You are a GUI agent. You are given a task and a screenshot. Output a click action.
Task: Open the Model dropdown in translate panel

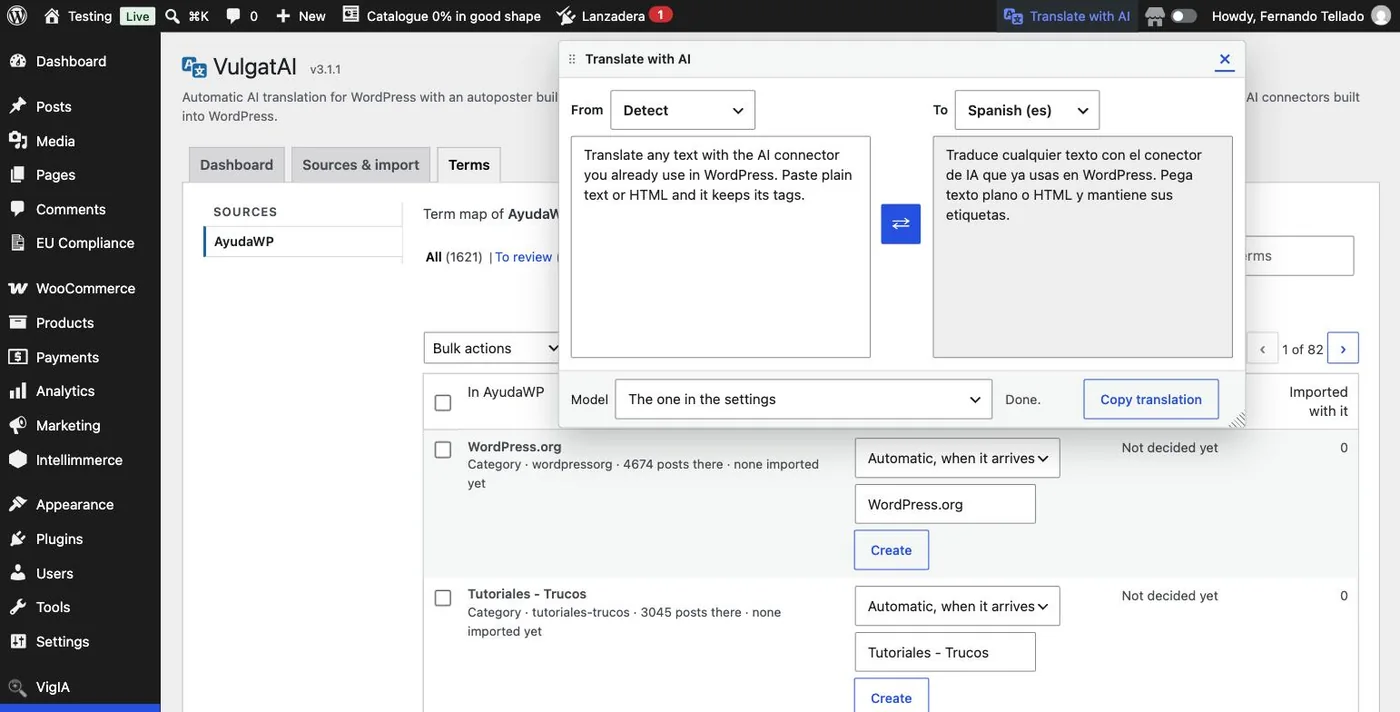click(x=804, y=399)
